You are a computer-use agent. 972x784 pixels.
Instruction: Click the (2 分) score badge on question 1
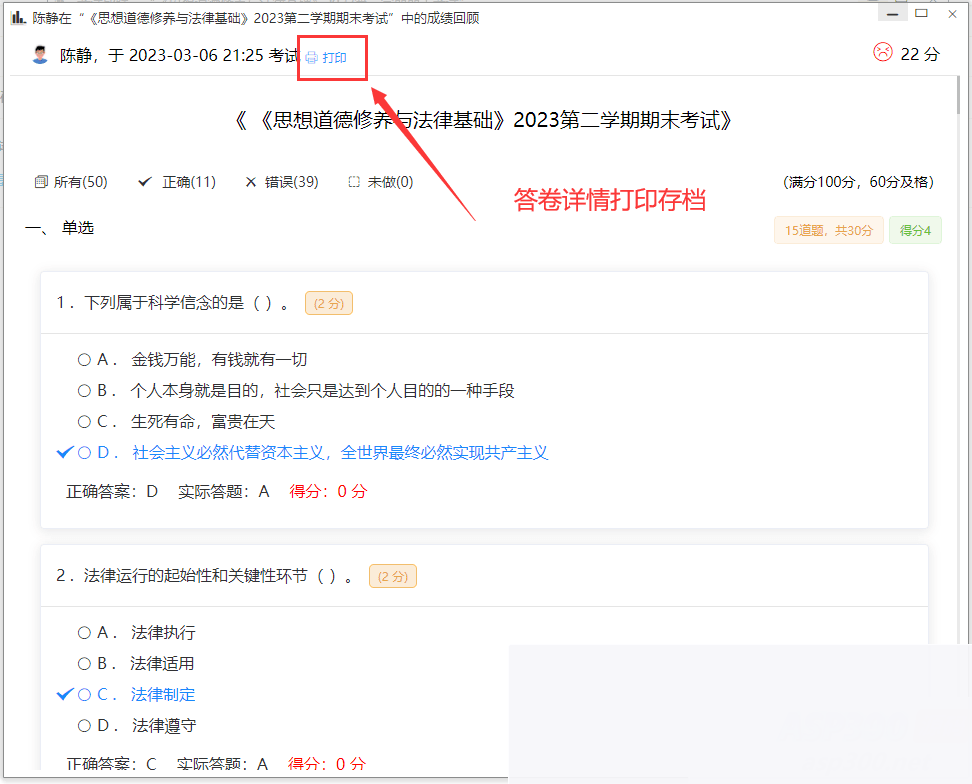point(328,303)
